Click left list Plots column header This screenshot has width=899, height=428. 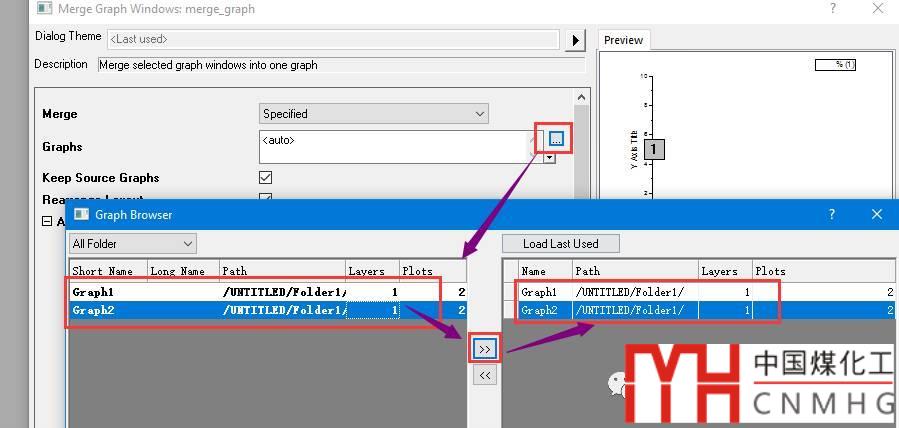(433, 271)
